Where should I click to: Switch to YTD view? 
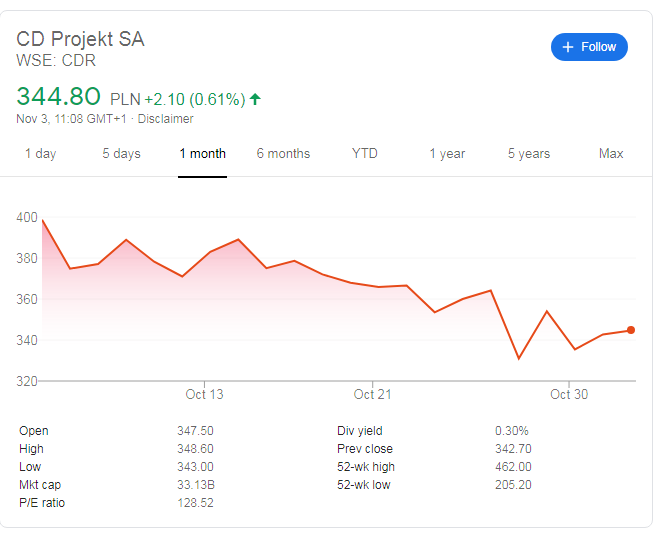365,154
